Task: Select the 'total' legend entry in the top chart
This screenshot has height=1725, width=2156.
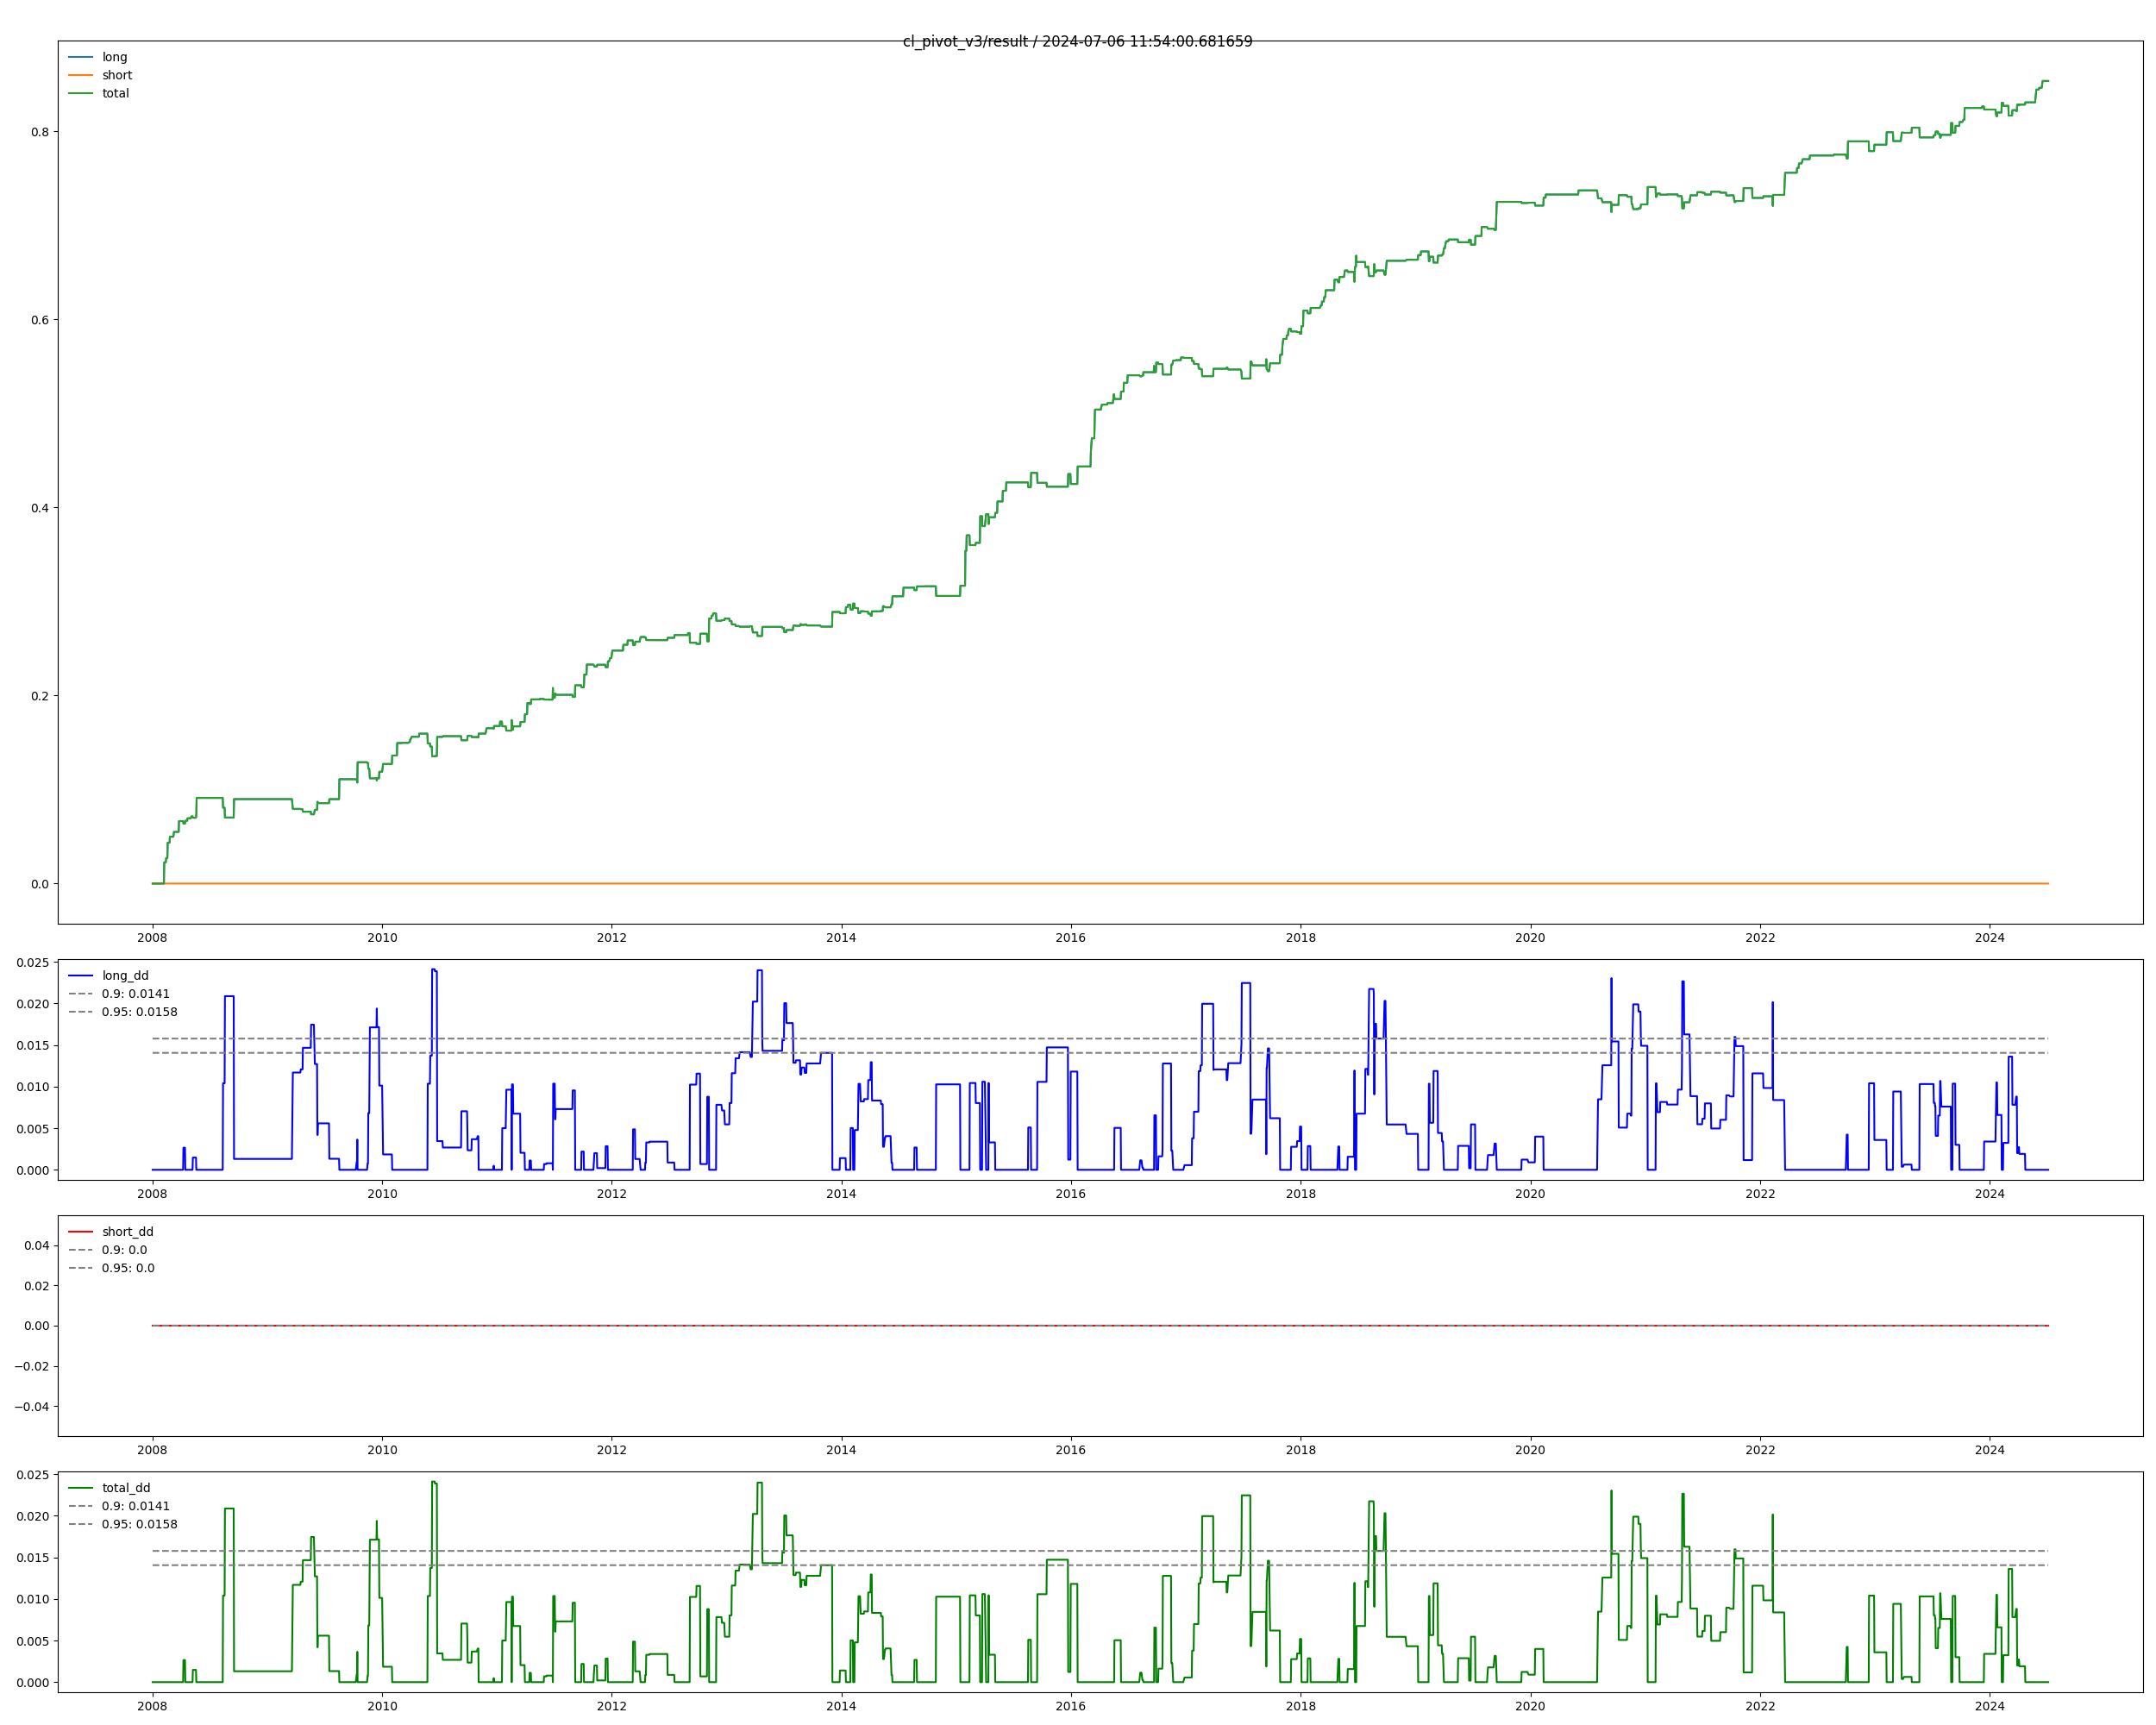Action: tap(115, 93)
